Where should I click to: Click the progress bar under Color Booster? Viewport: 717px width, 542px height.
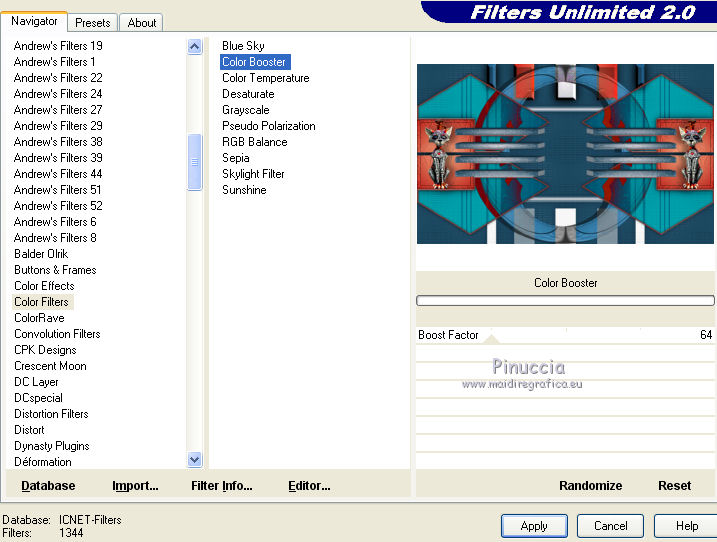[x=565, y=300]
